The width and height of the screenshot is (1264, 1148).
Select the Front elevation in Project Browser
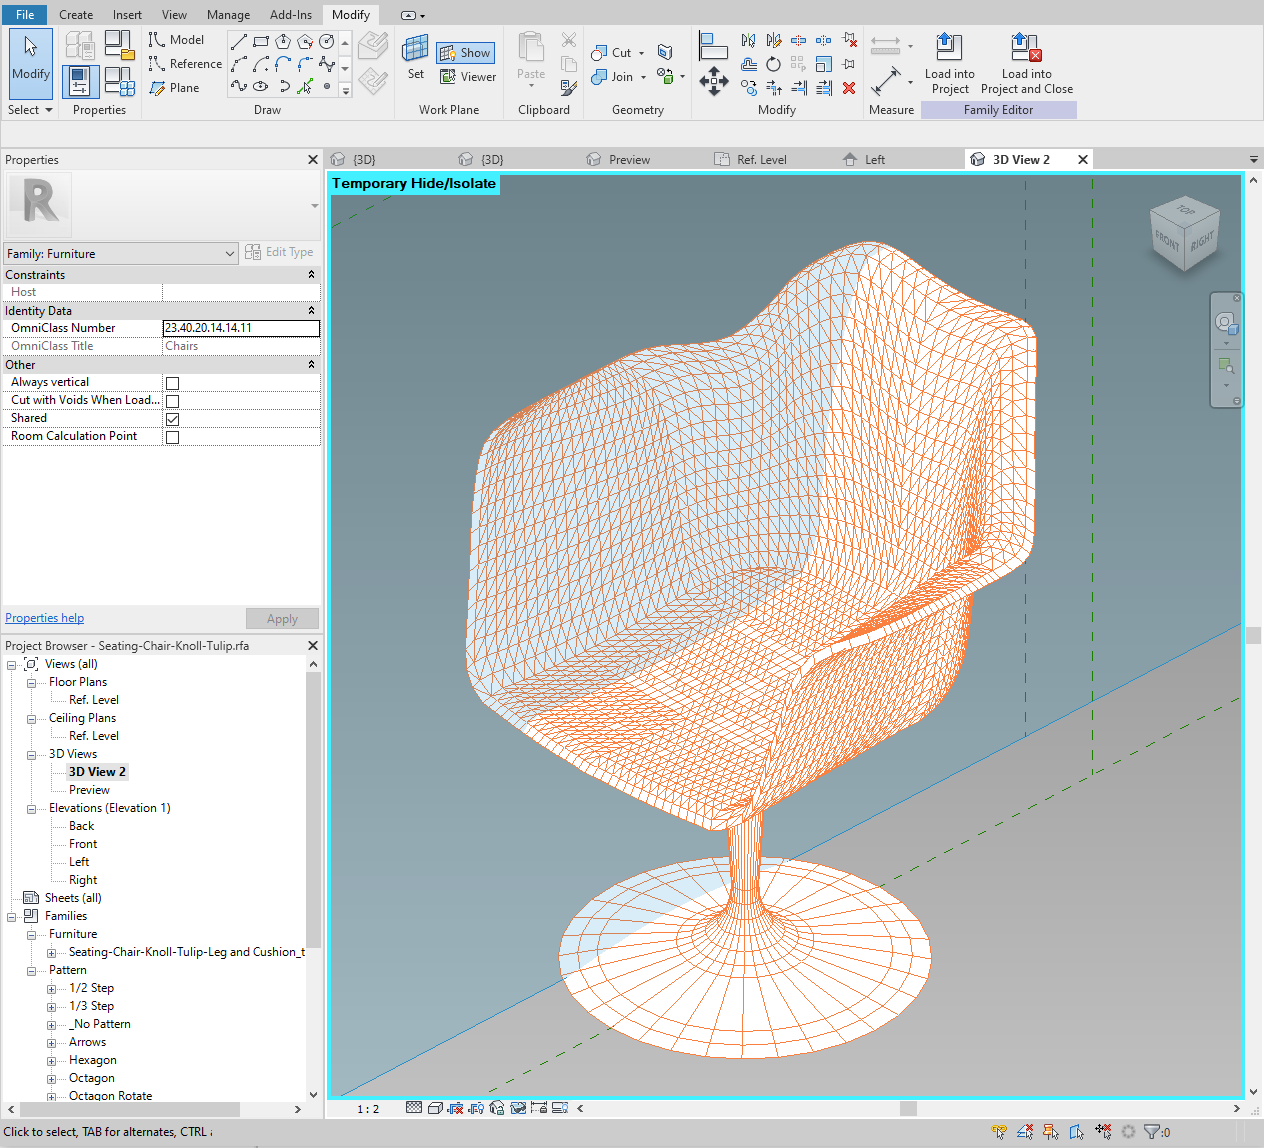pos(83,844)
